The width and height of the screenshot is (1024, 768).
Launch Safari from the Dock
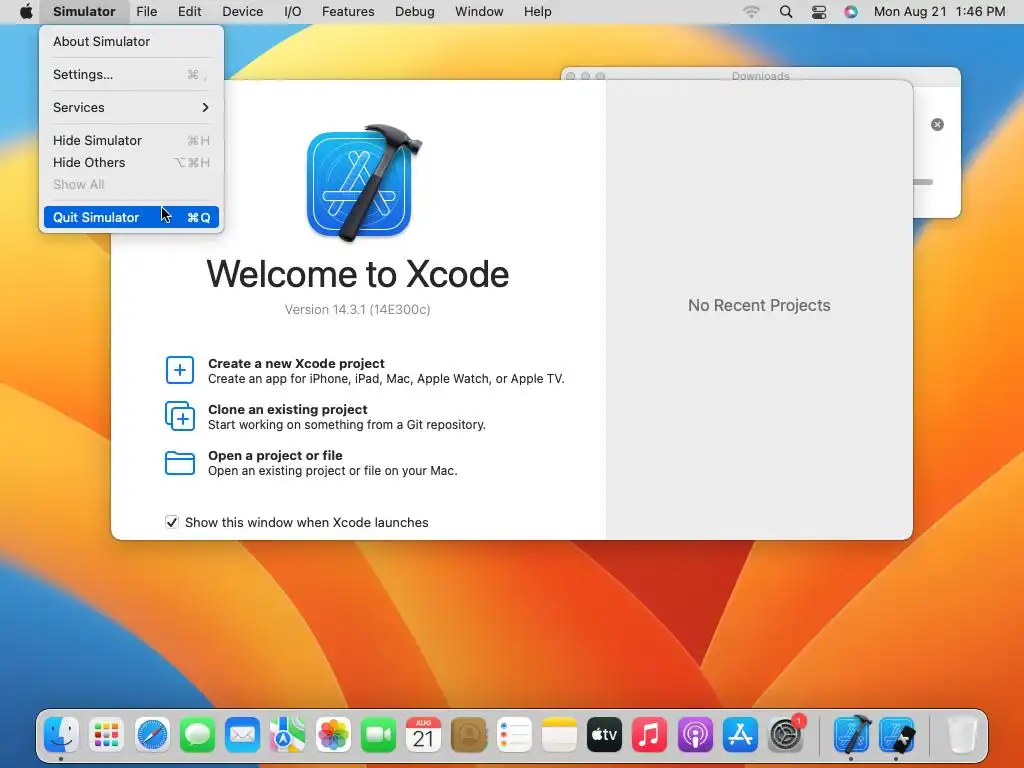tap(152, 735)
